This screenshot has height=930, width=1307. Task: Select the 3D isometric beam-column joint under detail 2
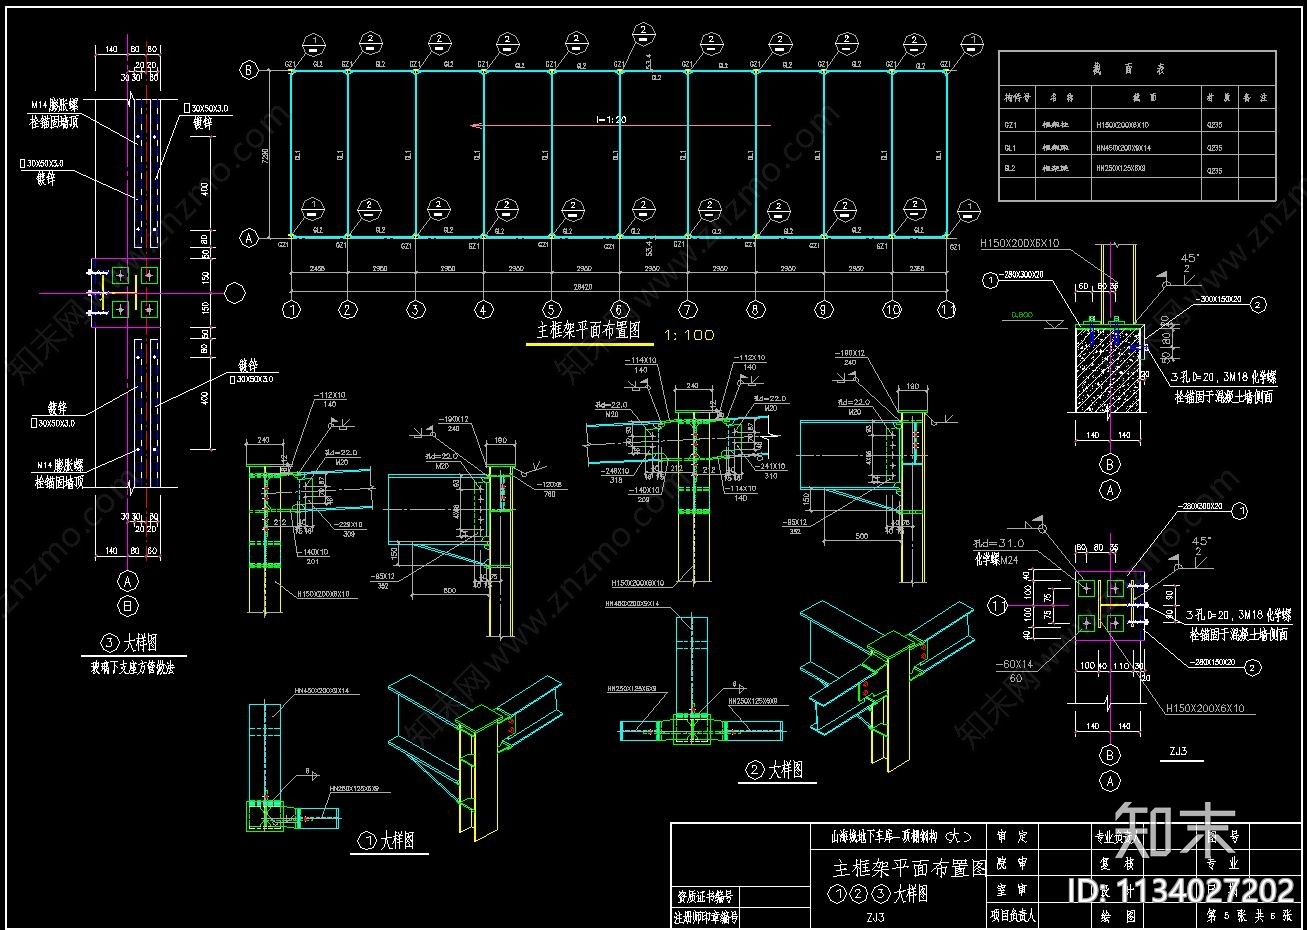coord(884,680)
